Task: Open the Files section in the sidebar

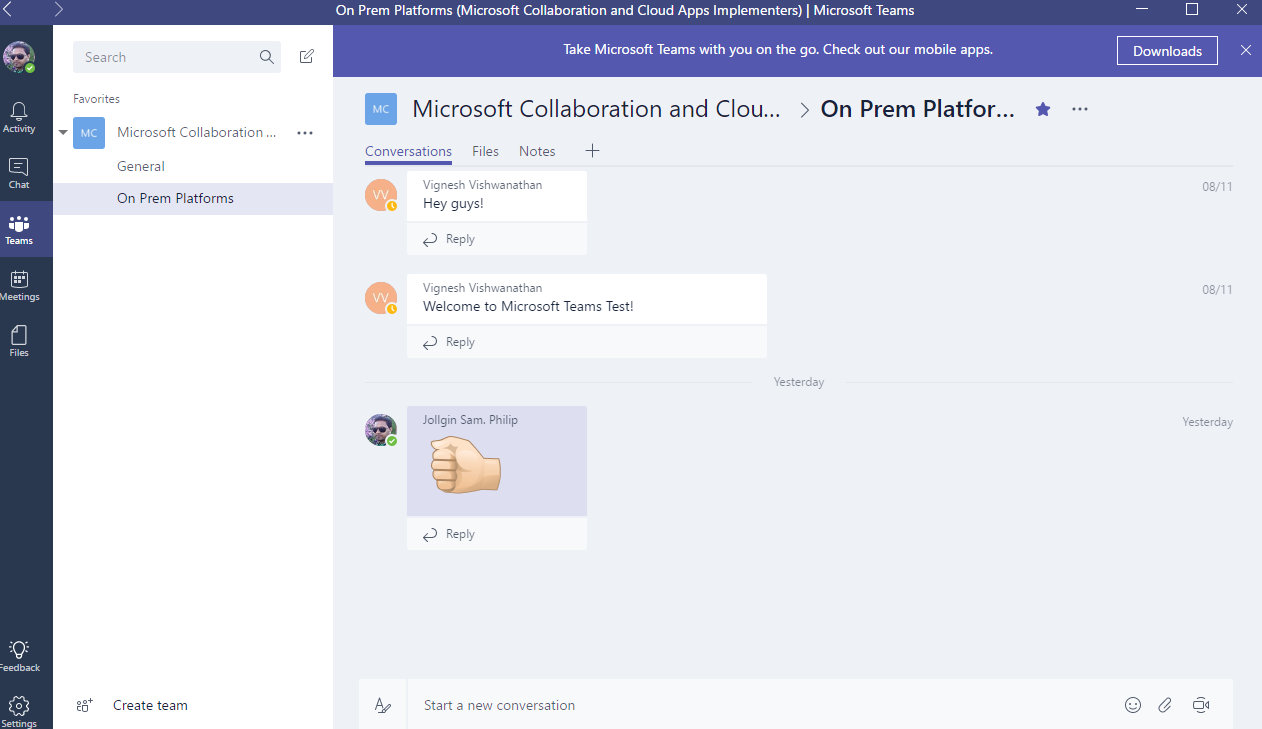Action: (x=18, y=337)
